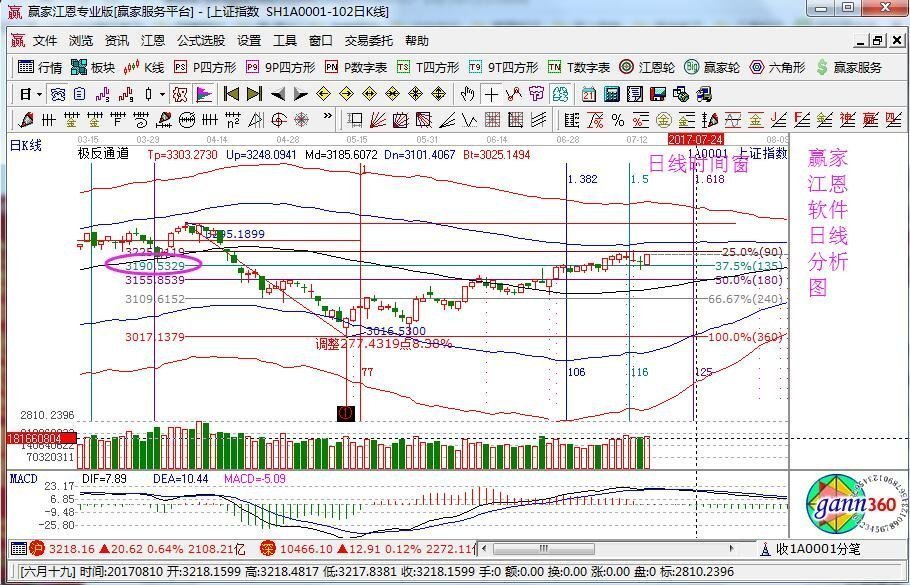Click the n² time-line tool icon

pos(233,120)
